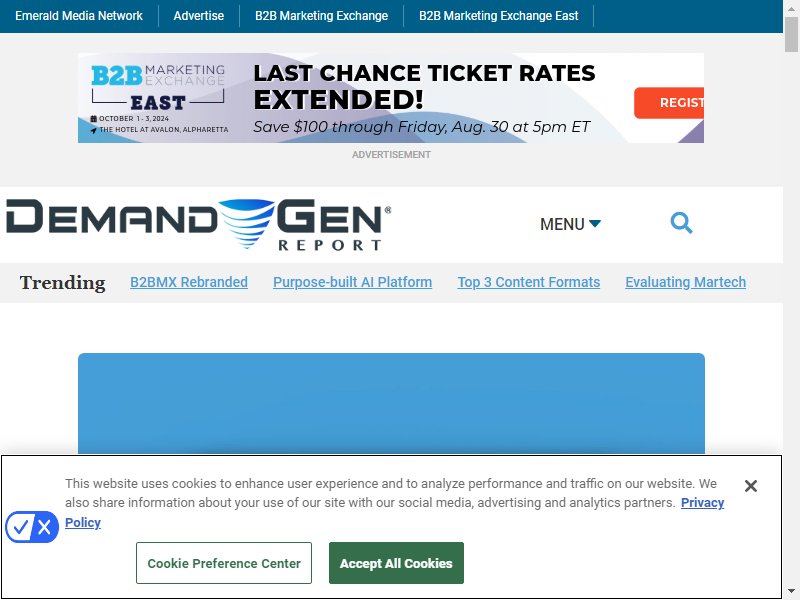Open Top 3 Content Formats link
The image size is (800, 600).
[x=529, y=282]
